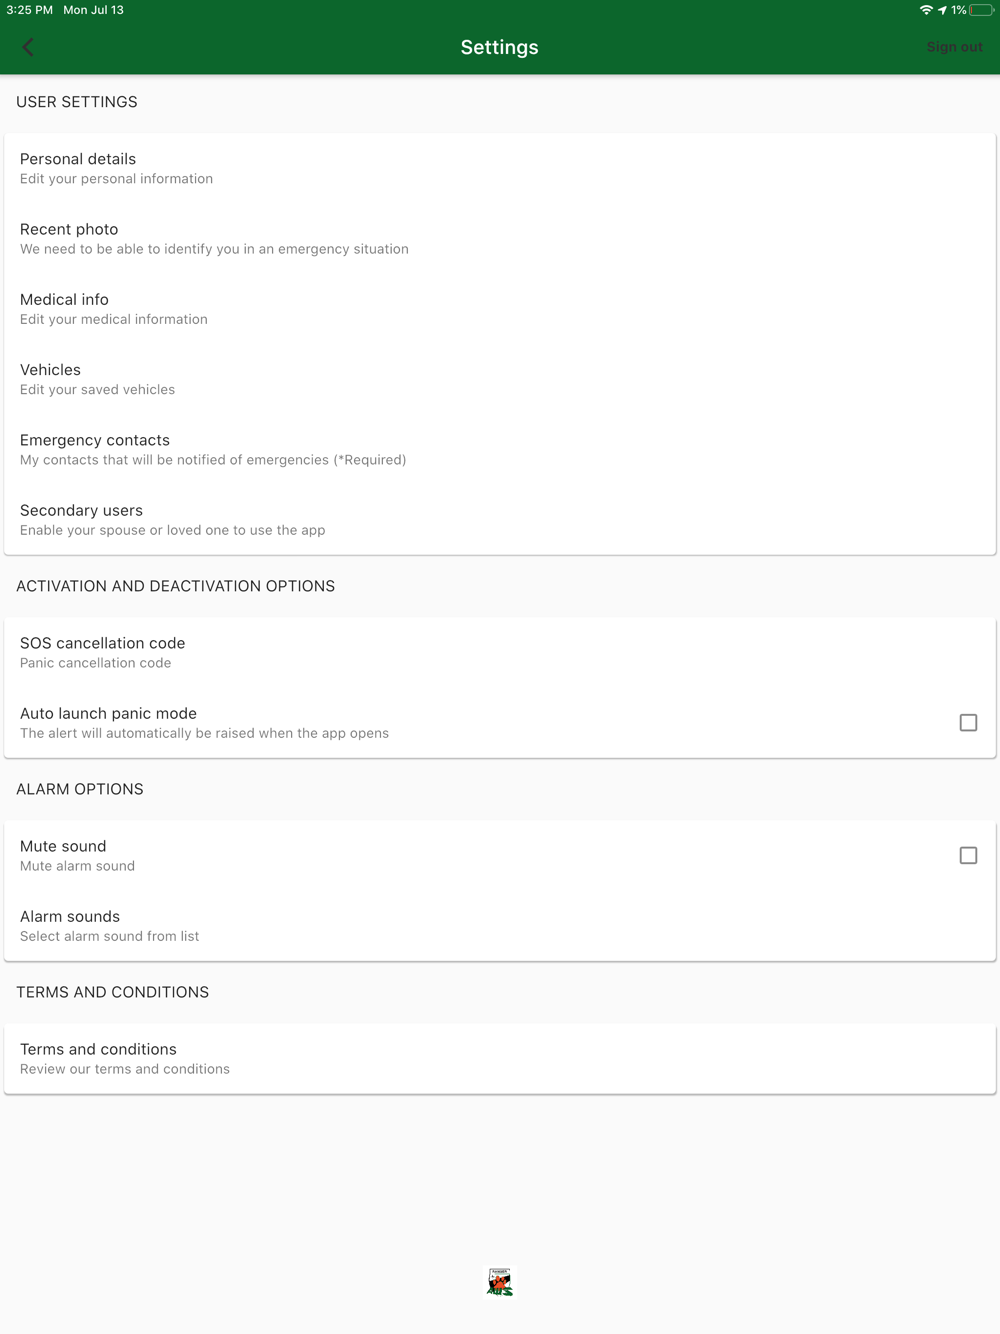Image resolution: width=1000 pixels, height=1334 pixels.
Task: Tap the Mute sound row label
Action: click(63, 846)
